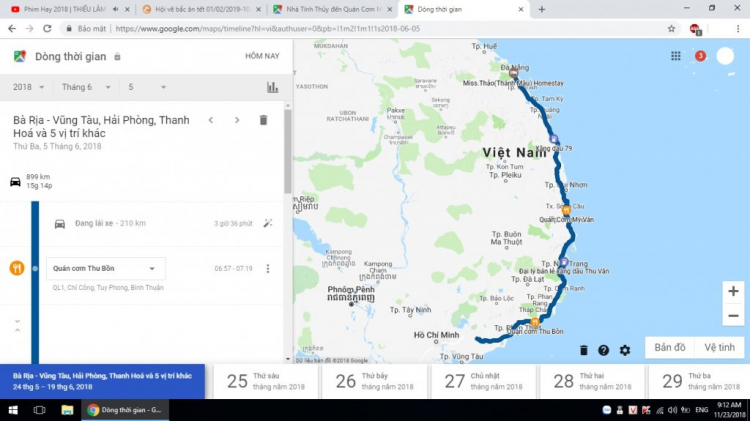This screenshot has height=421, width=750.
Task: Click the volume icon in system tray
Action: 673,410
